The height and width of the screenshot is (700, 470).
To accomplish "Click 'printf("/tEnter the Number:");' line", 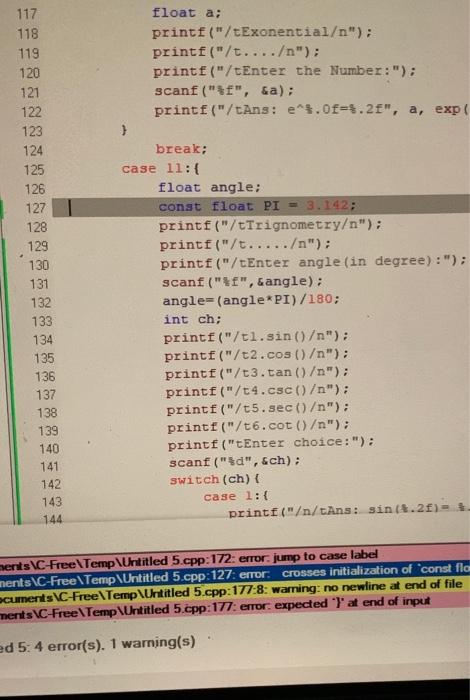I will [284, 71].
